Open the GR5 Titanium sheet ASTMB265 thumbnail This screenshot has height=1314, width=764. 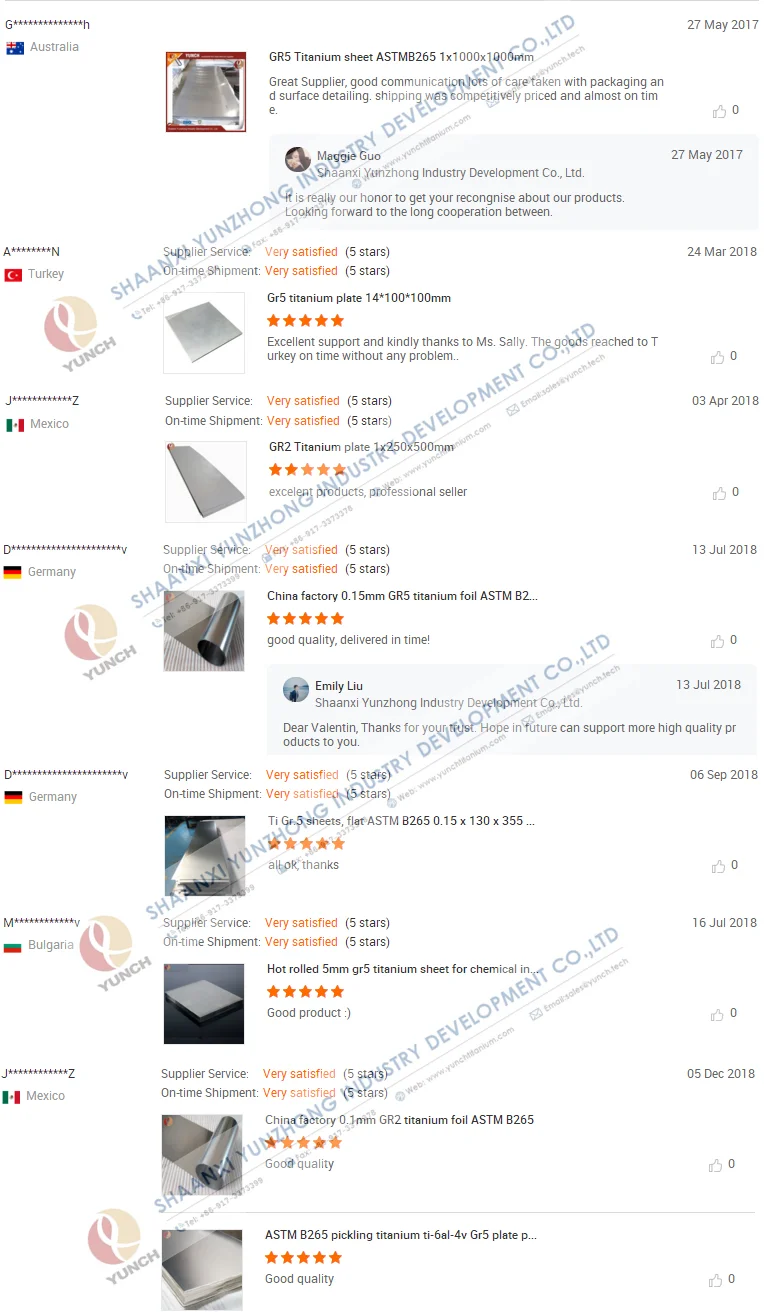[206, 92]
